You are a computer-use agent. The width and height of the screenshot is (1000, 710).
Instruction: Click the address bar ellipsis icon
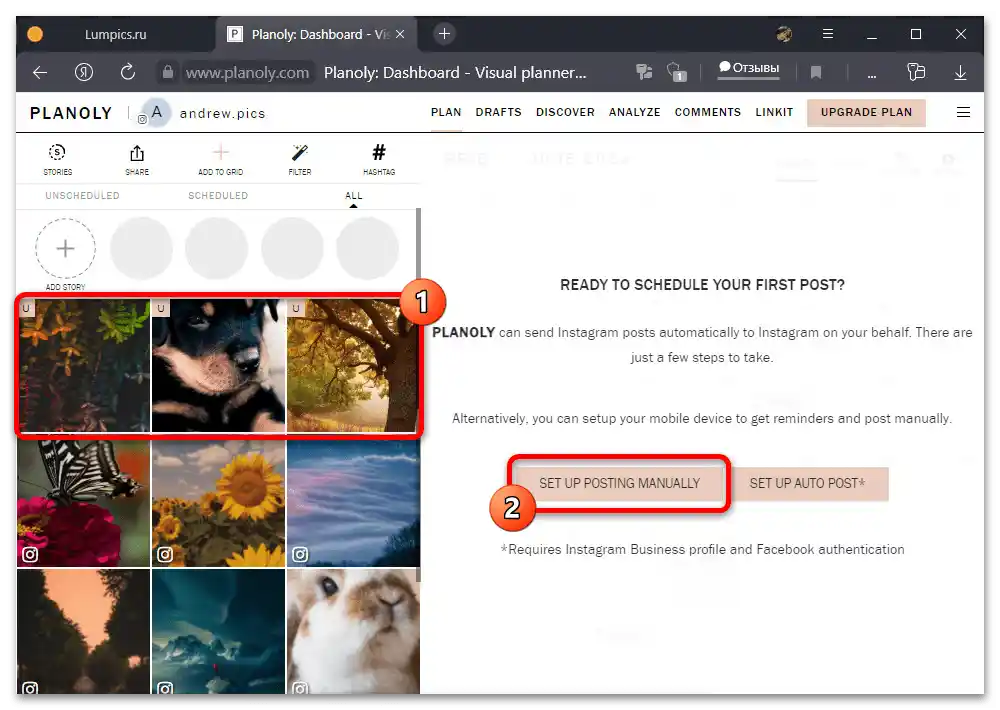872,75
